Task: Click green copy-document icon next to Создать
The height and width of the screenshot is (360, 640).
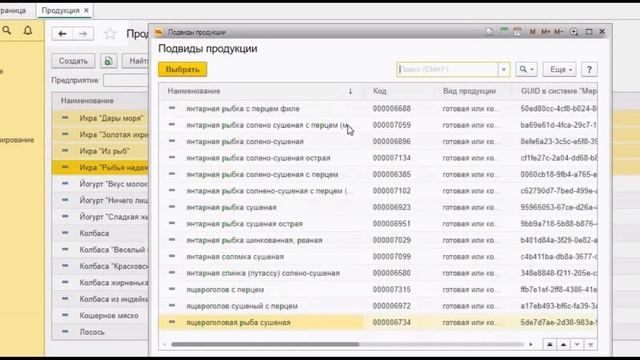Action: [x=108, y=61]
